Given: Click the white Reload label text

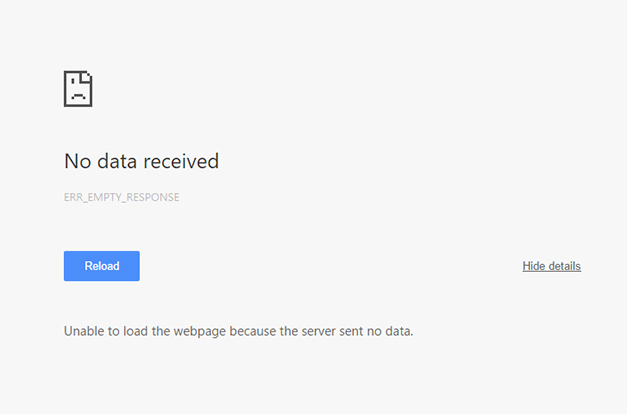Looking at the screenshot, I should [102, 266].
